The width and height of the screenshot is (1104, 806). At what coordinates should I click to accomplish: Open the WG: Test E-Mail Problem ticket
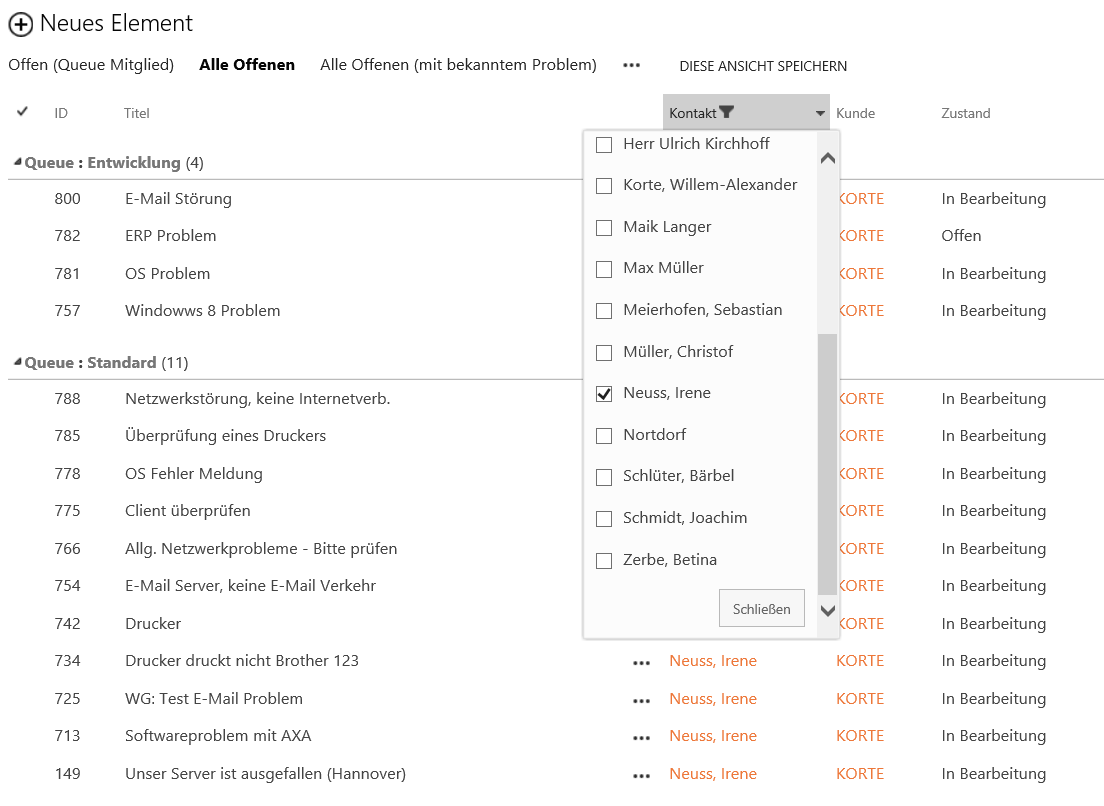pyautogui.click(x=214, y=699)
